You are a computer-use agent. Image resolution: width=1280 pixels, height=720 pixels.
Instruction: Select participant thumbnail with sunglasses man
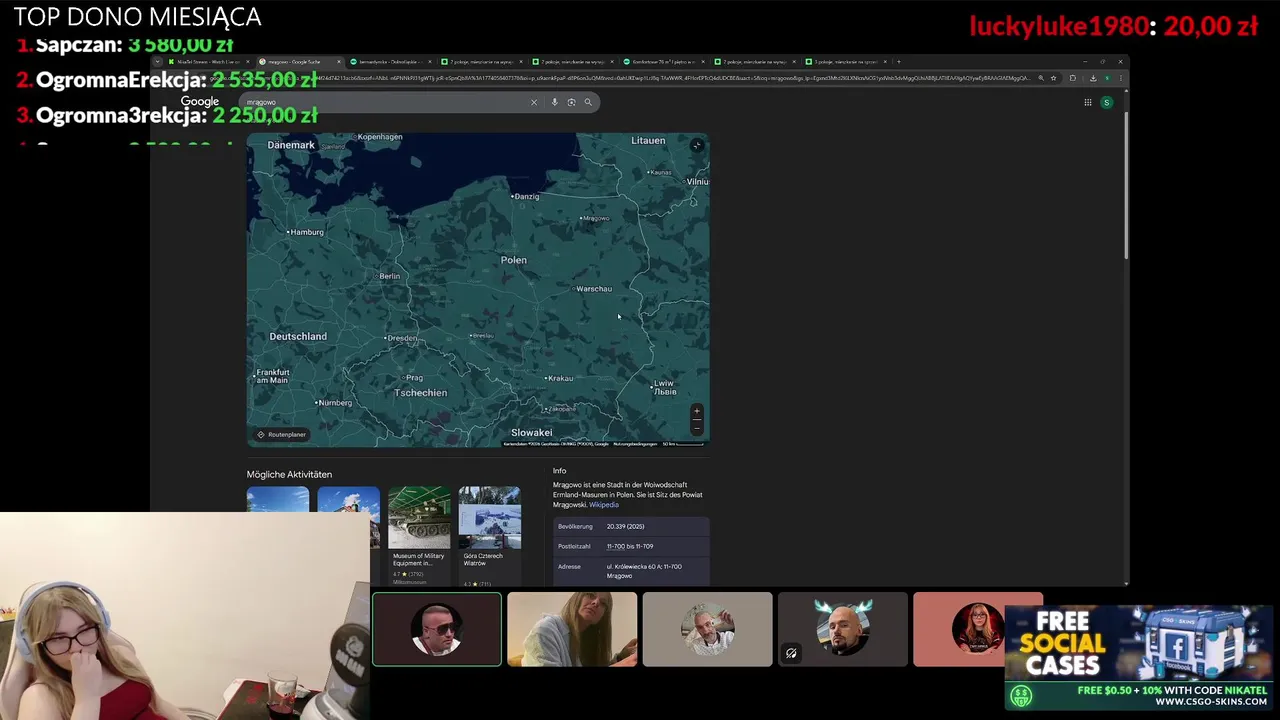pos(437,629)
